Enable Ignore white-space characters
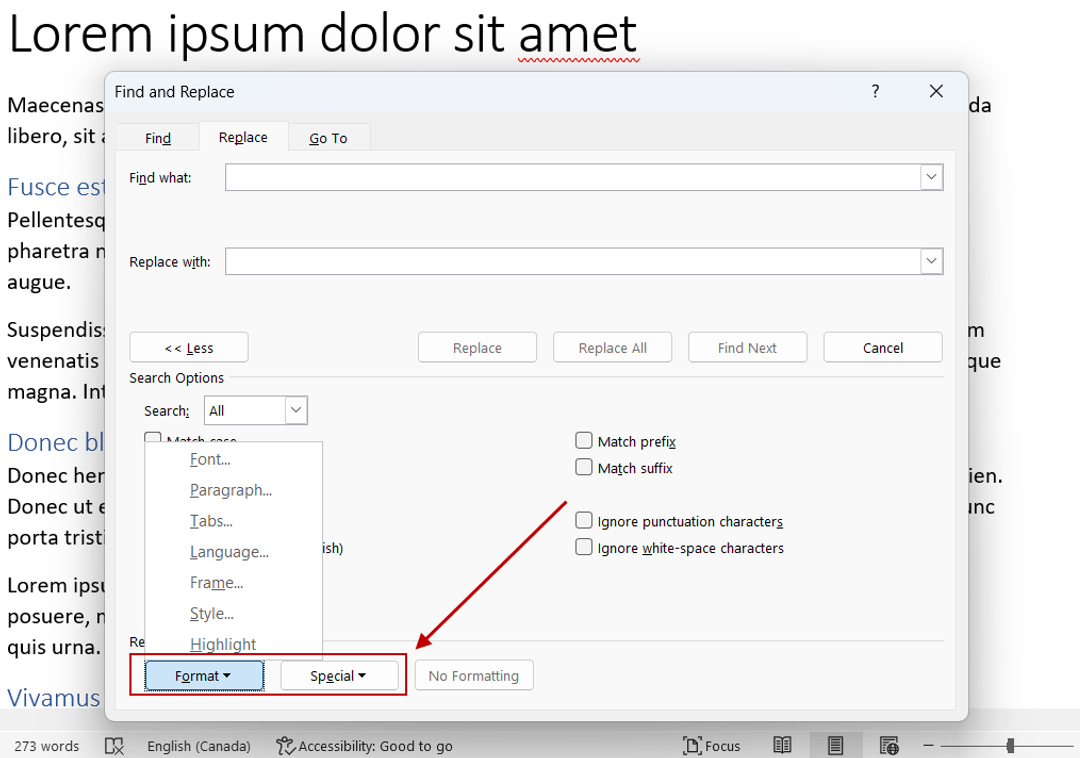 click(x=584, y=548)
